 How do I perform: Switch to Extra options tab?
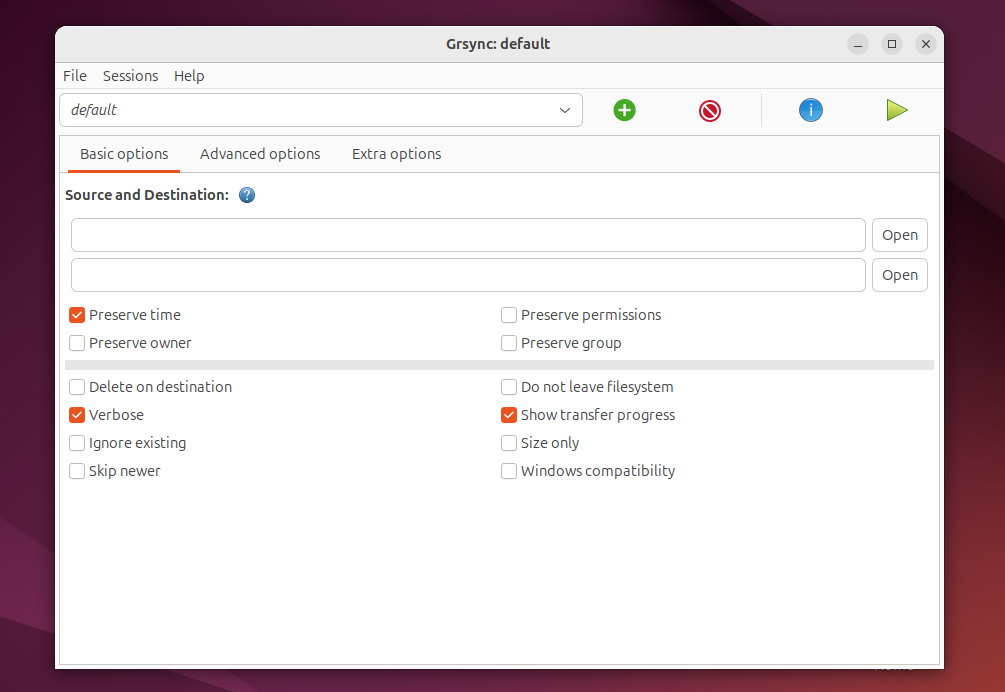click(396, 154)
